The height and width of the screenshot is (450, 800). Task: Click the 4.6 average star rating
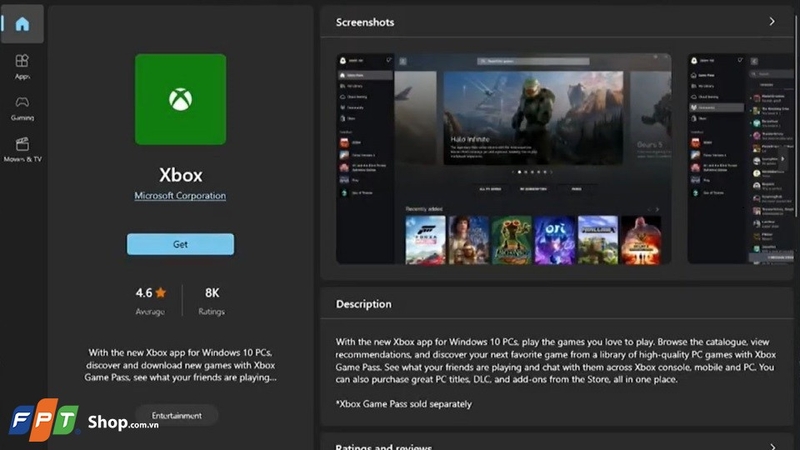[x=151, y=300]
